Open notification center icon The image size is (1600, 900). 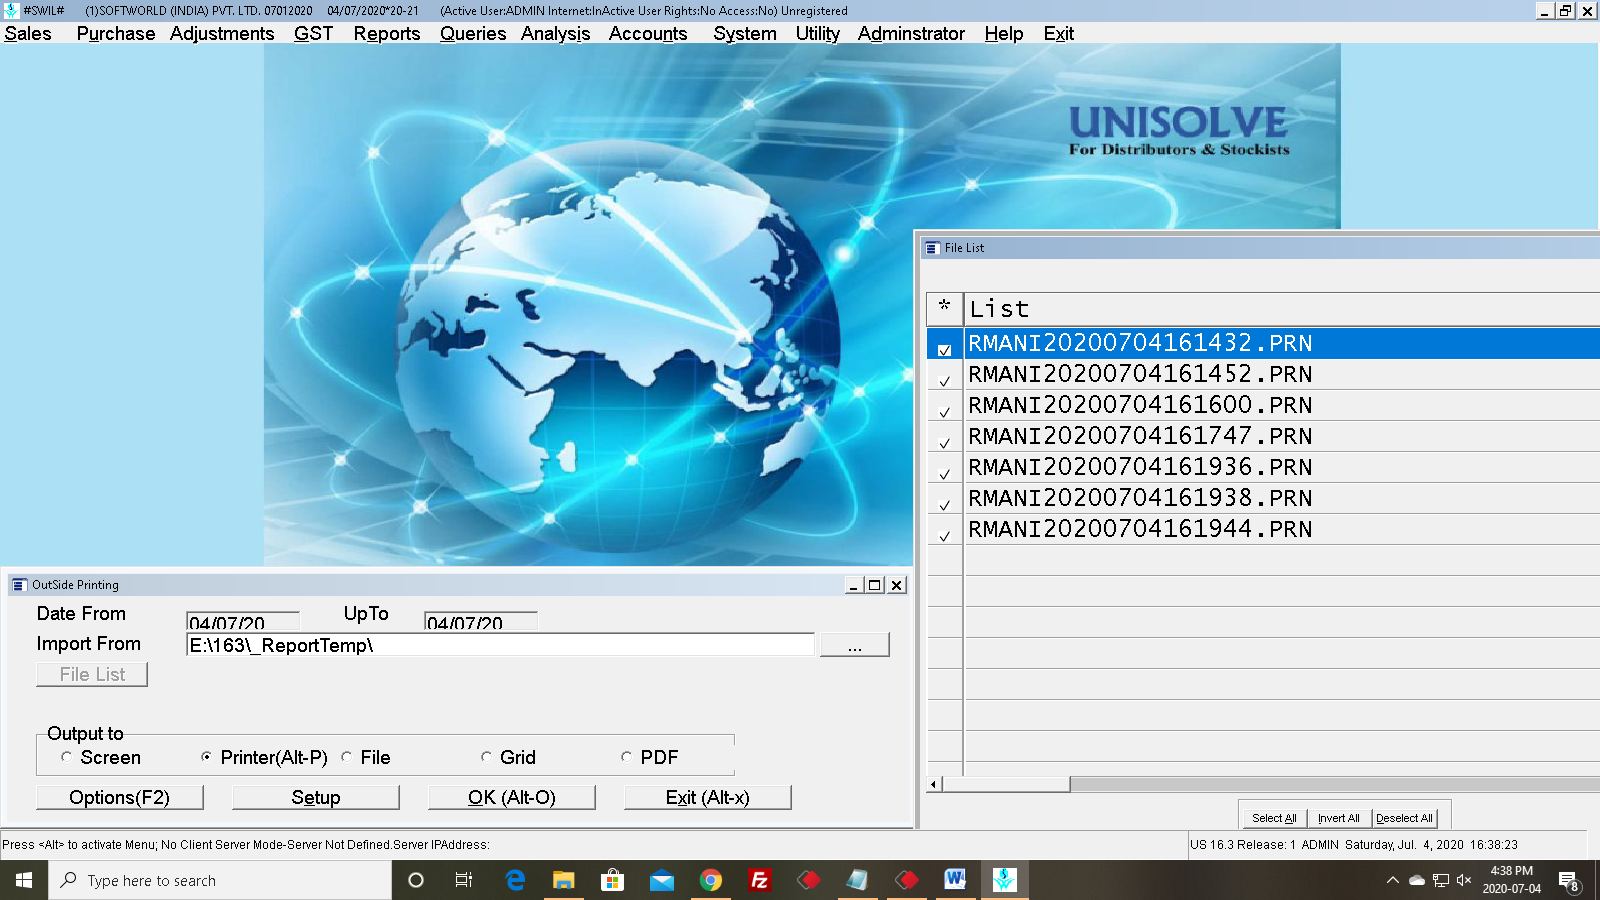pos(1569,880)
